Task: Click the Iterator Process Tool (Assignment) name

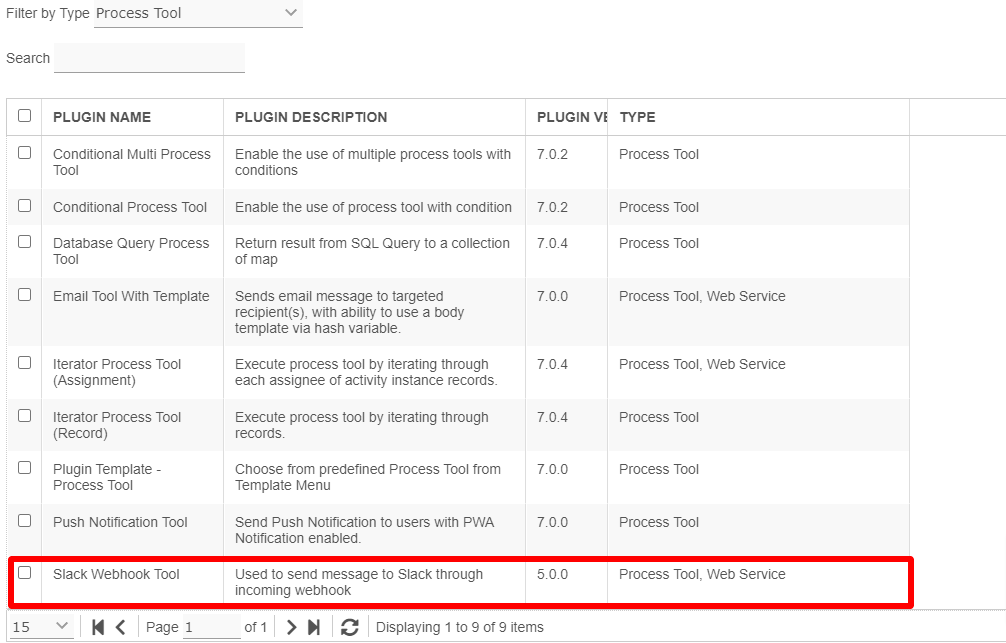Action: coord(117,372)
